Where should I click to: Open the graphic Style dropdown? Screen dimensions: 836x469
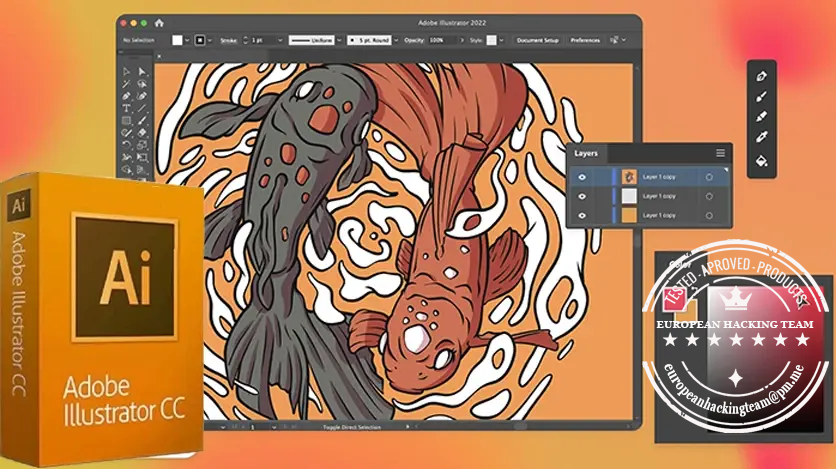(501, 41)
